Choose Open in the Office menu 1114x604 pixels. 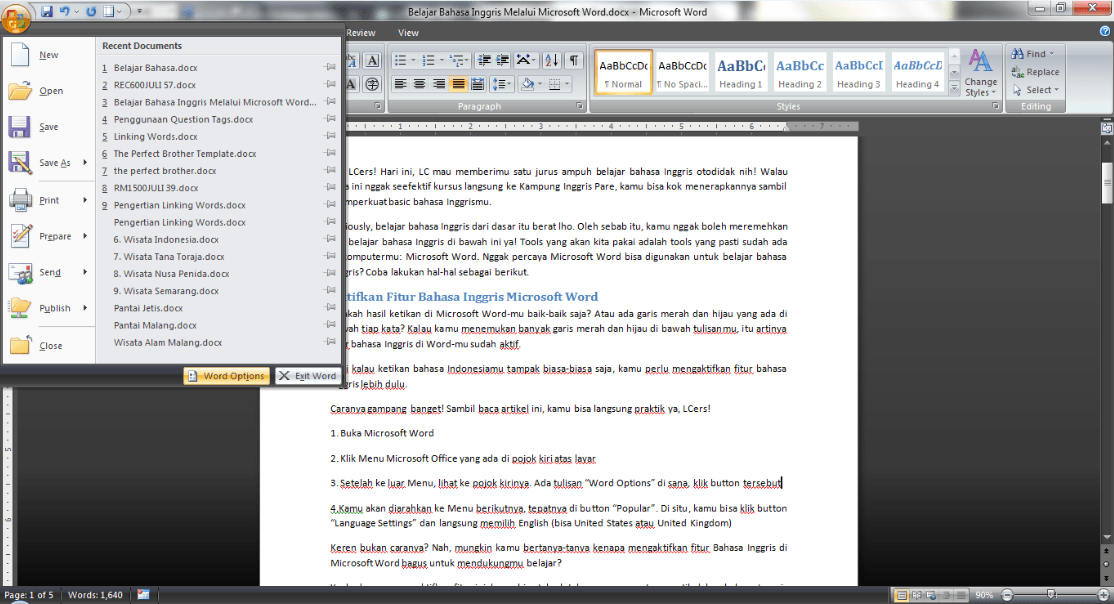[48, 91]
